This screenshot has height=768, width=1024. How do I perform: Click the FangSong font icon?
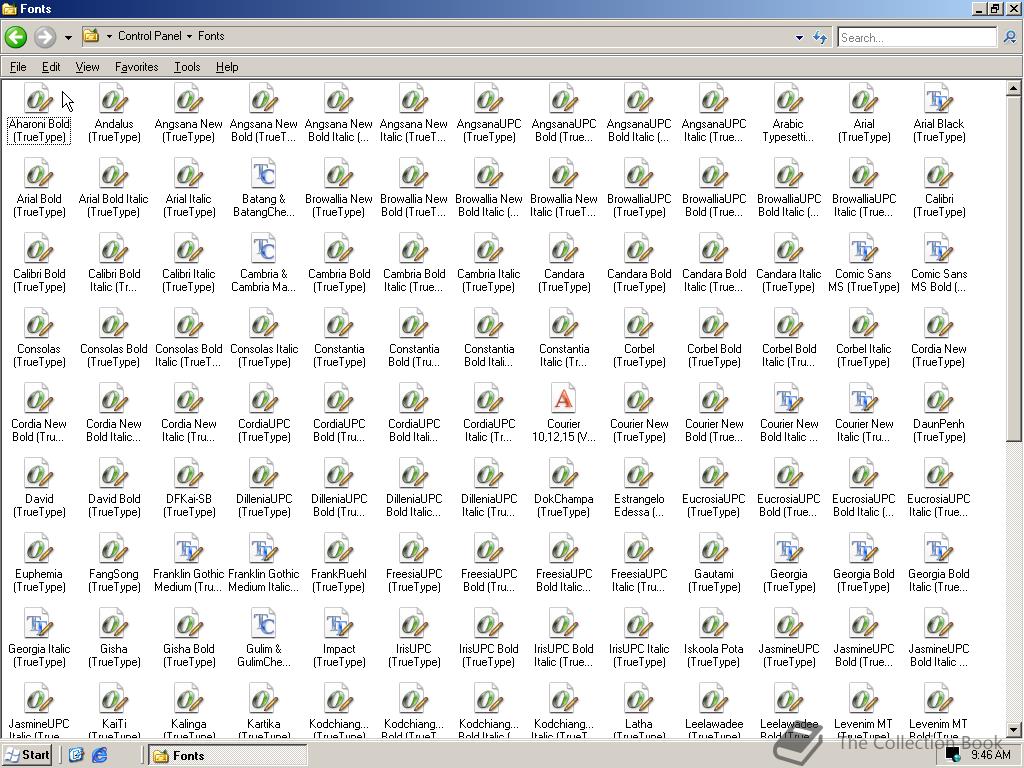tap(114, 550)
